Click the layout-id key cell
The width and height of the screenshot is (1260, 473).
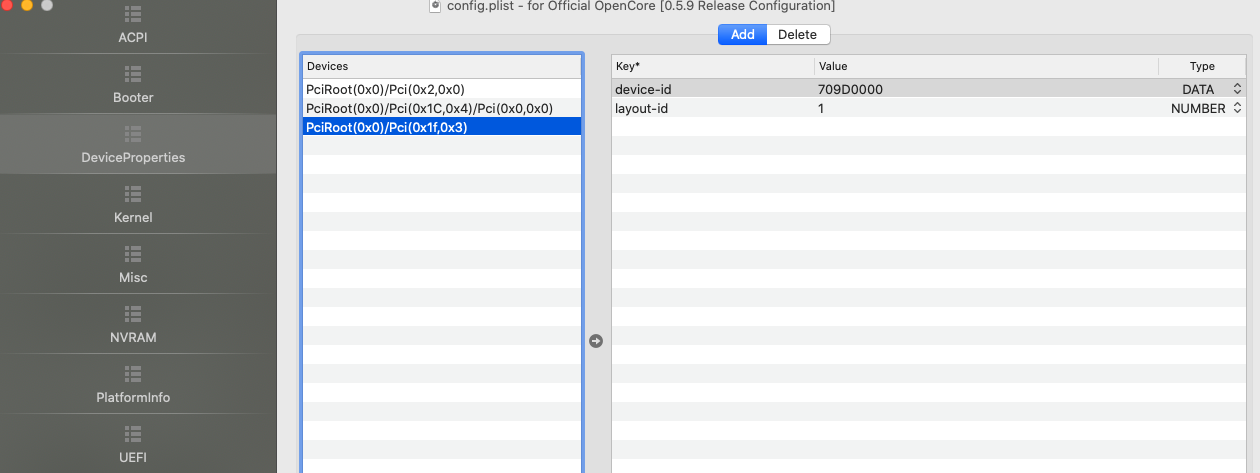[x=641, y=108]
